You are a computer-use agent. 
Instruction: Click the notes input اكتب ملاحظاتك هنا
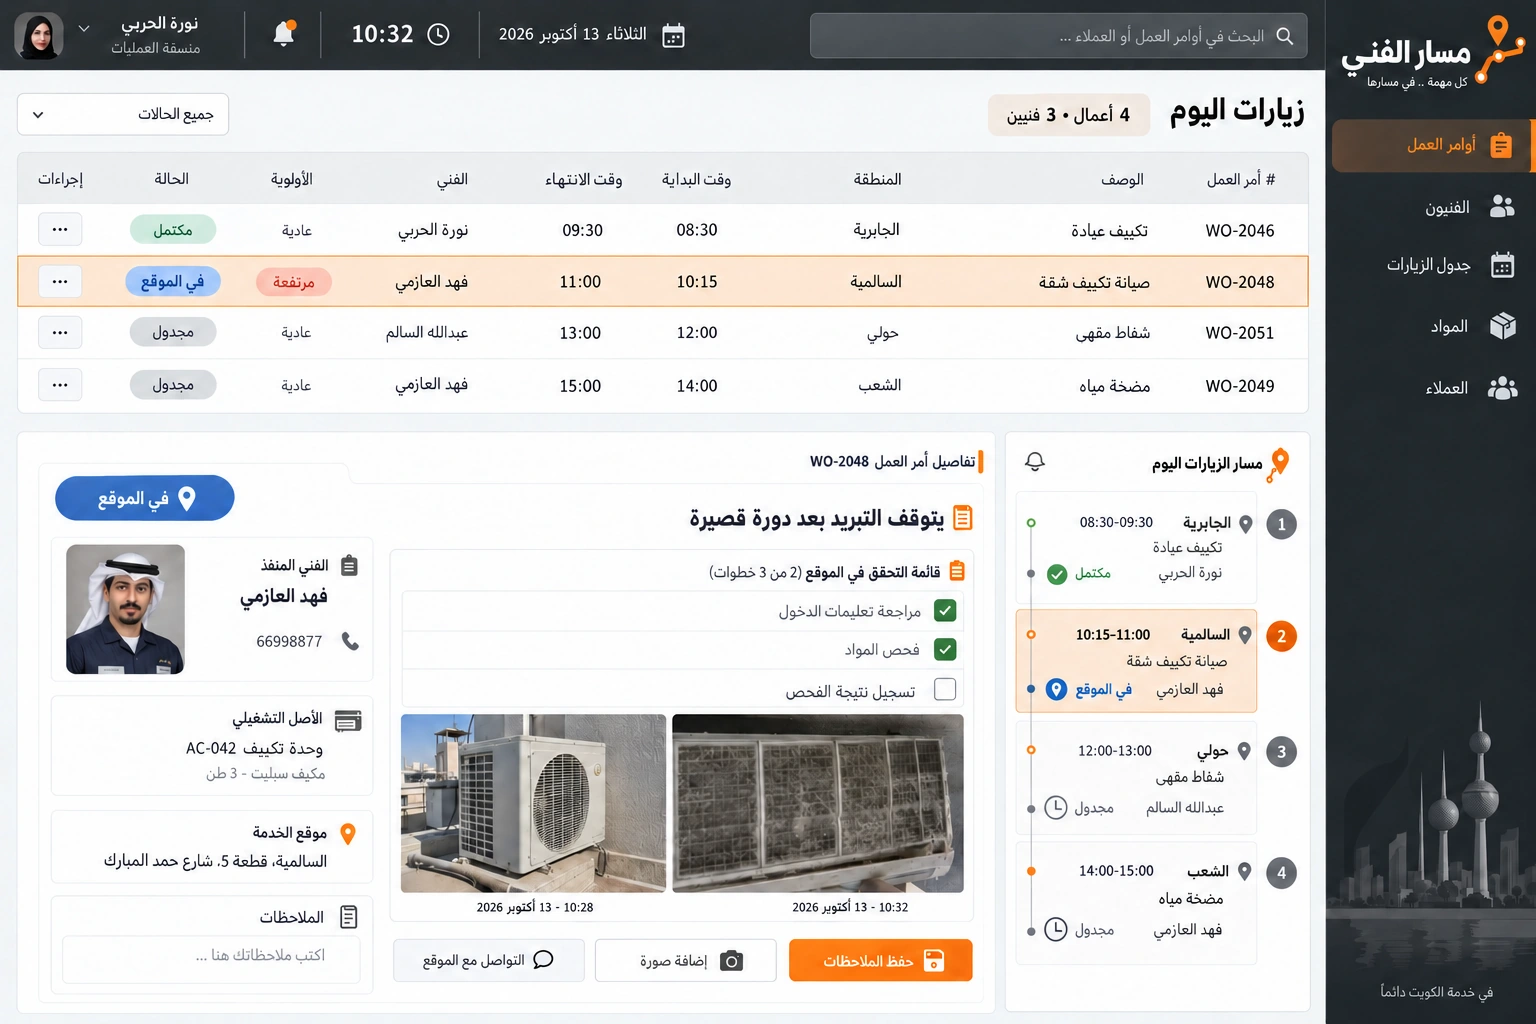click(x=211, y=958)
